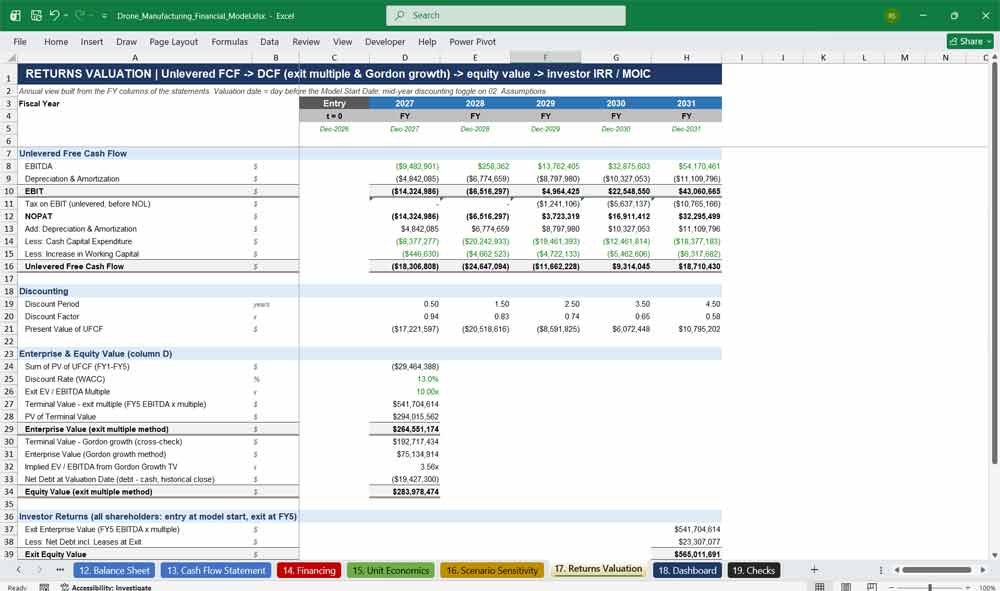
Task: Click the sheet list ellipsis button
Action: coord(60,570)
